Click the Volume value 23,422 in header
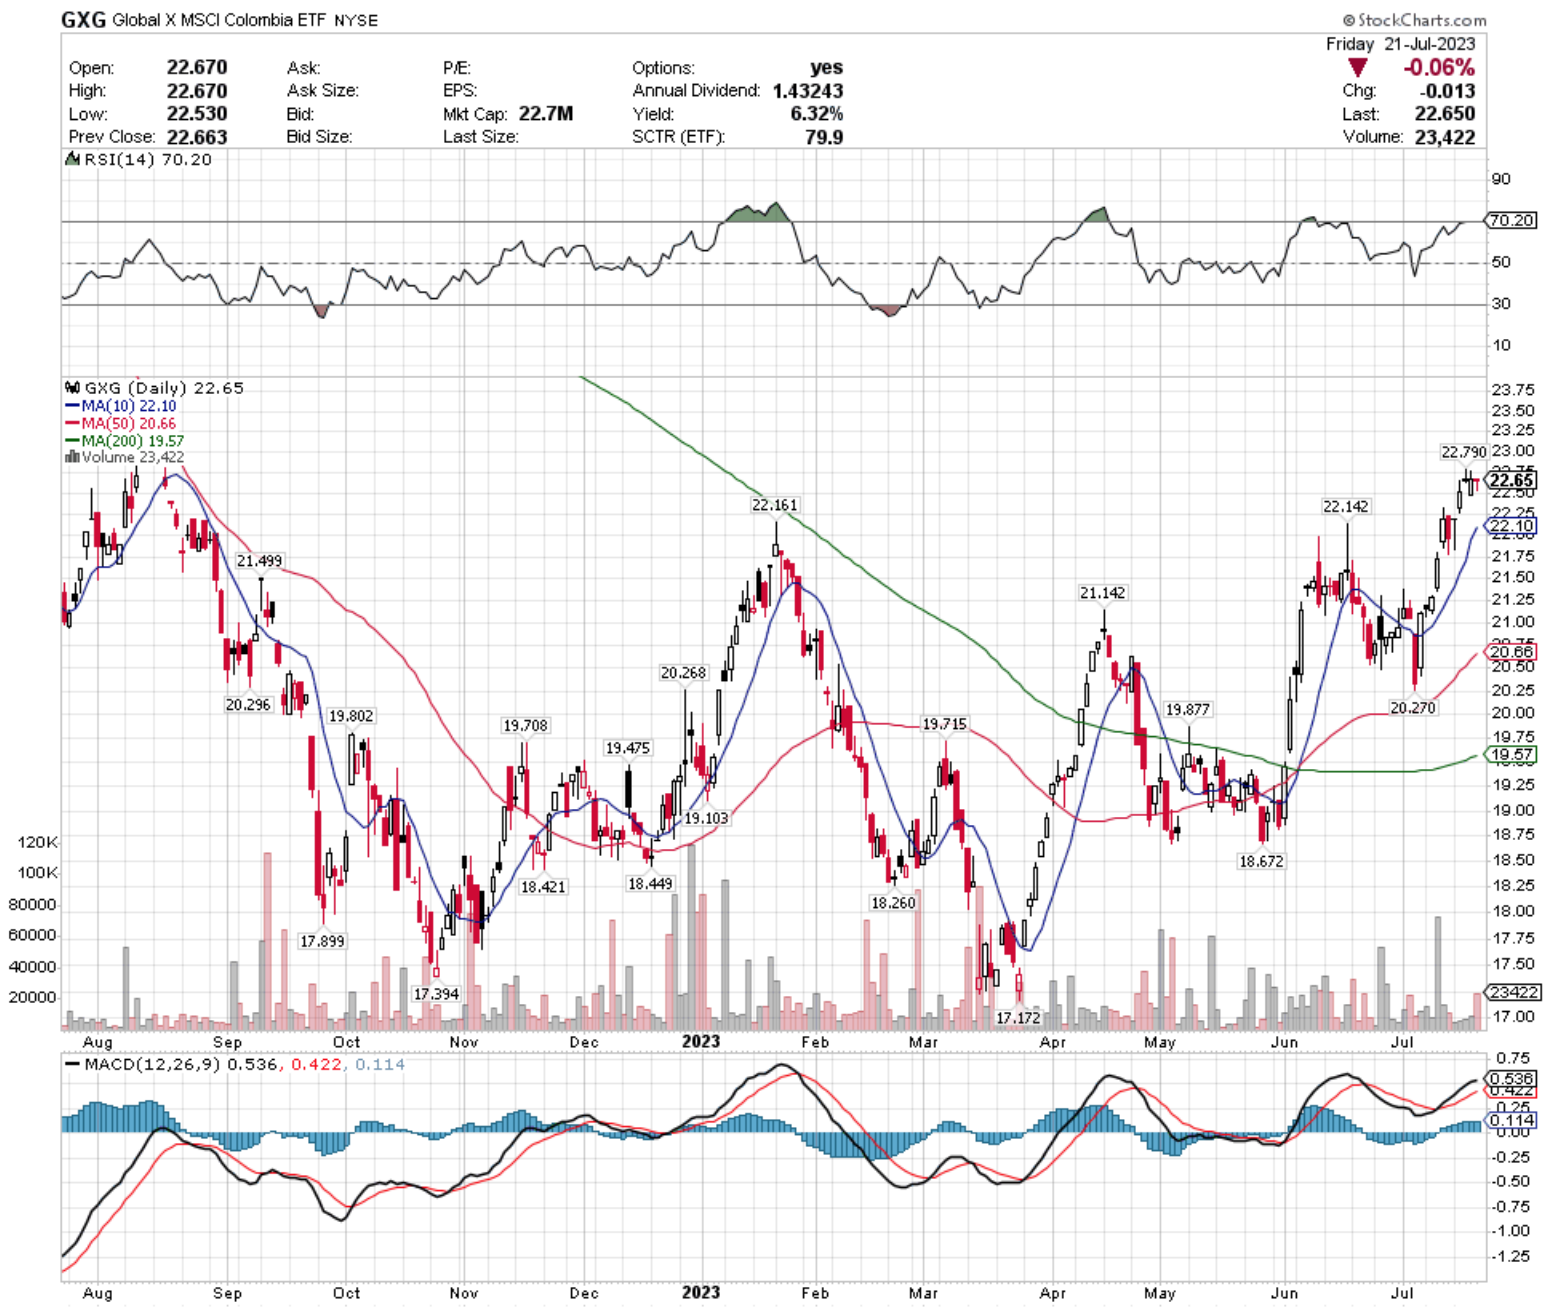 coord(1445,137)
